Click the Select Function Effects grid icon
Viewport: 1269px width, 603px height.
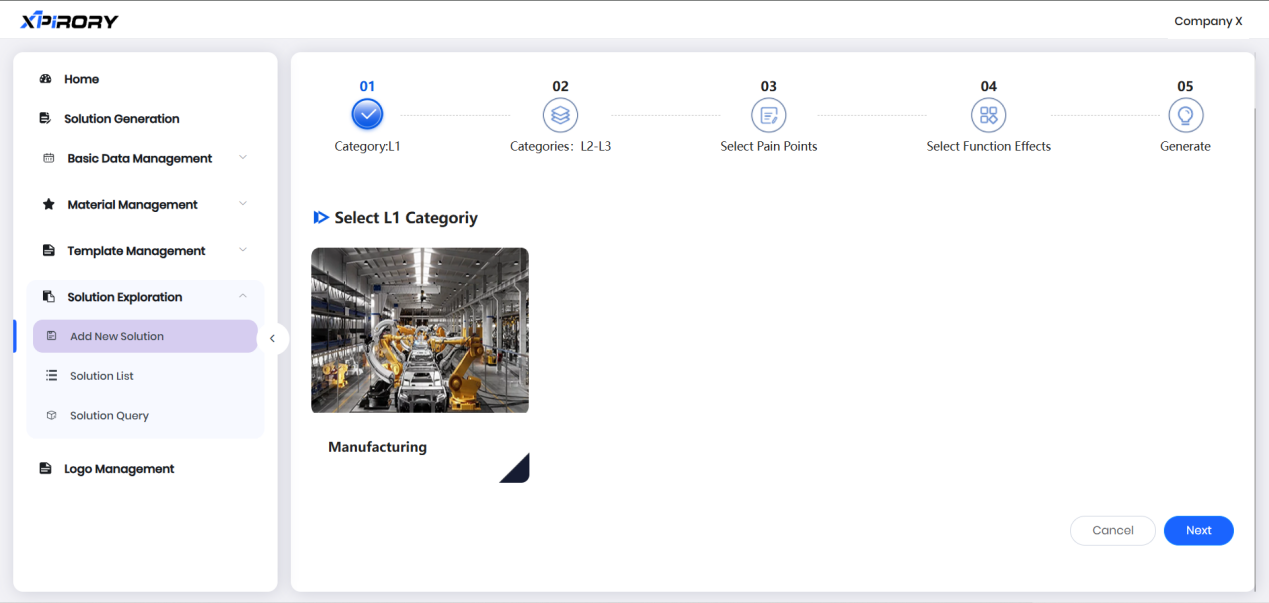click(x=988, y=115)
